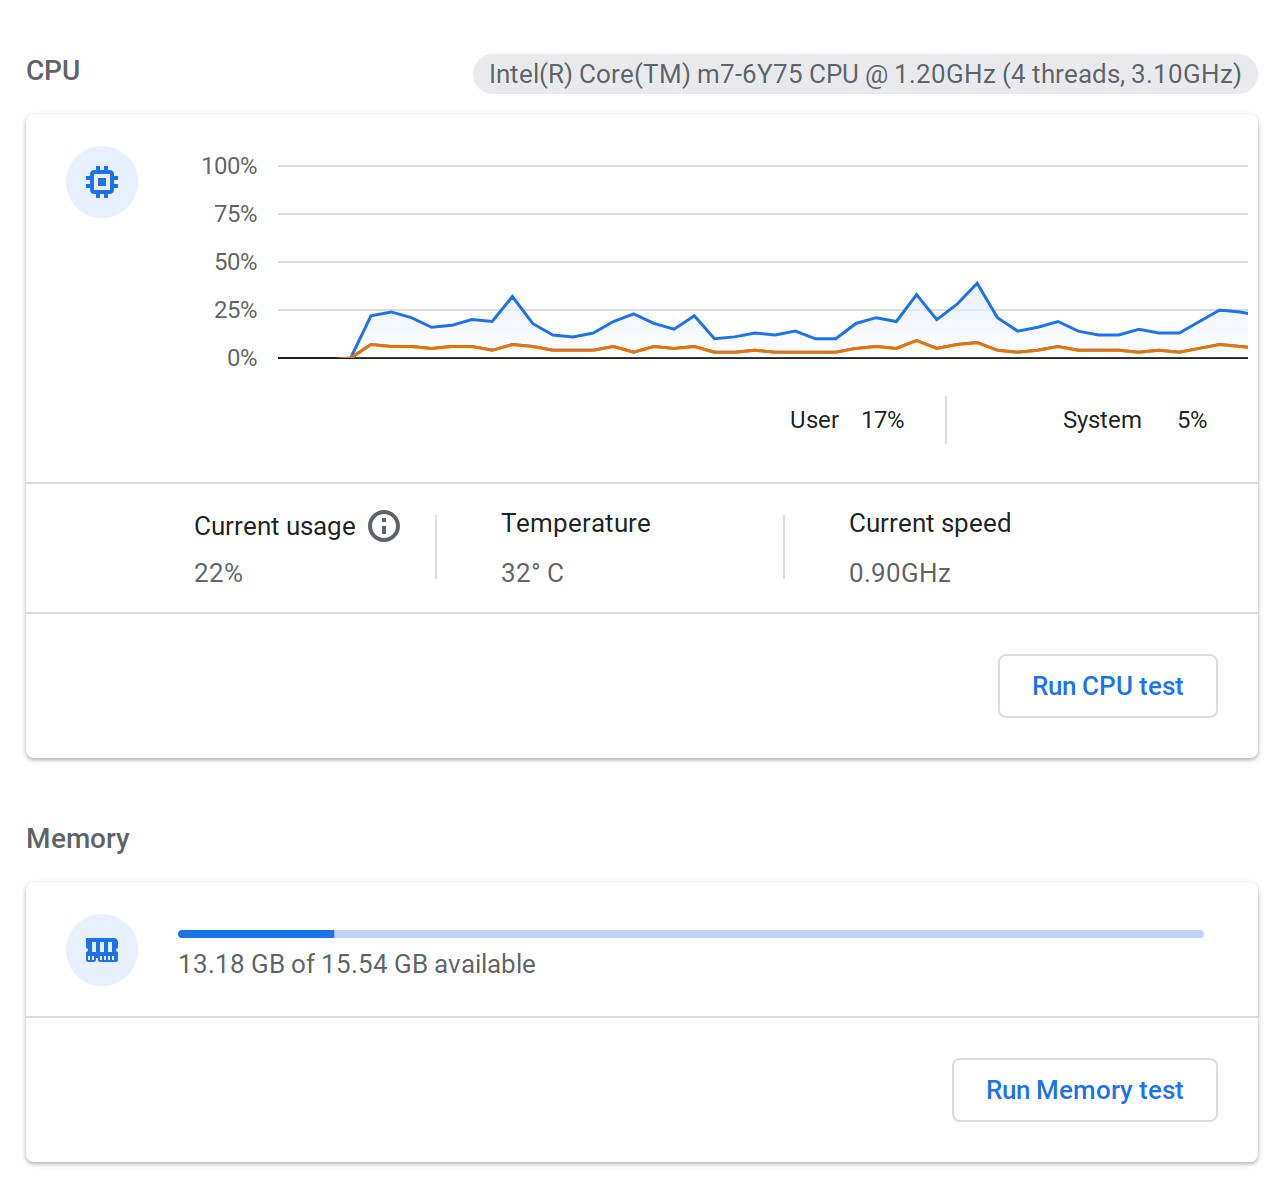The height and width of the screenshot is (1194, 1278).
Task: Click the CPU usage line chart
Action: [x=763, y=262]
